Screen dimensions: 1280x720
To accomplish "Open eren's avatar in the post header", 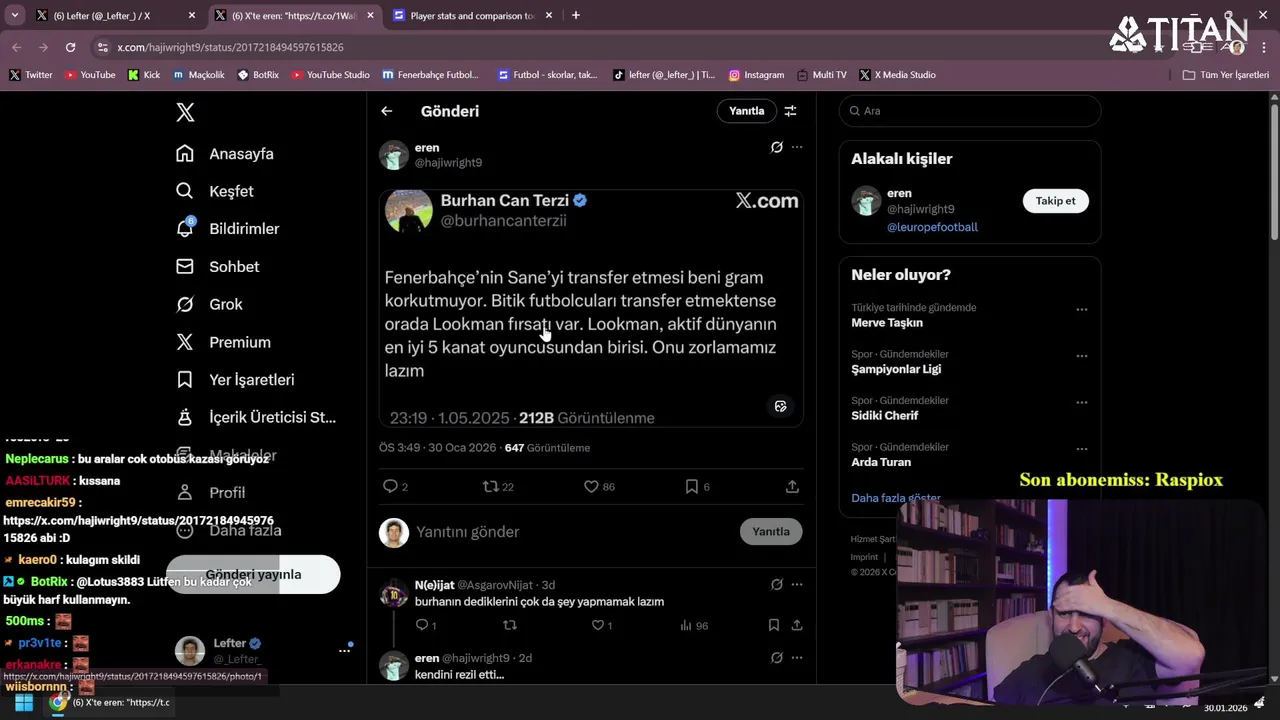I will (394, 155).
